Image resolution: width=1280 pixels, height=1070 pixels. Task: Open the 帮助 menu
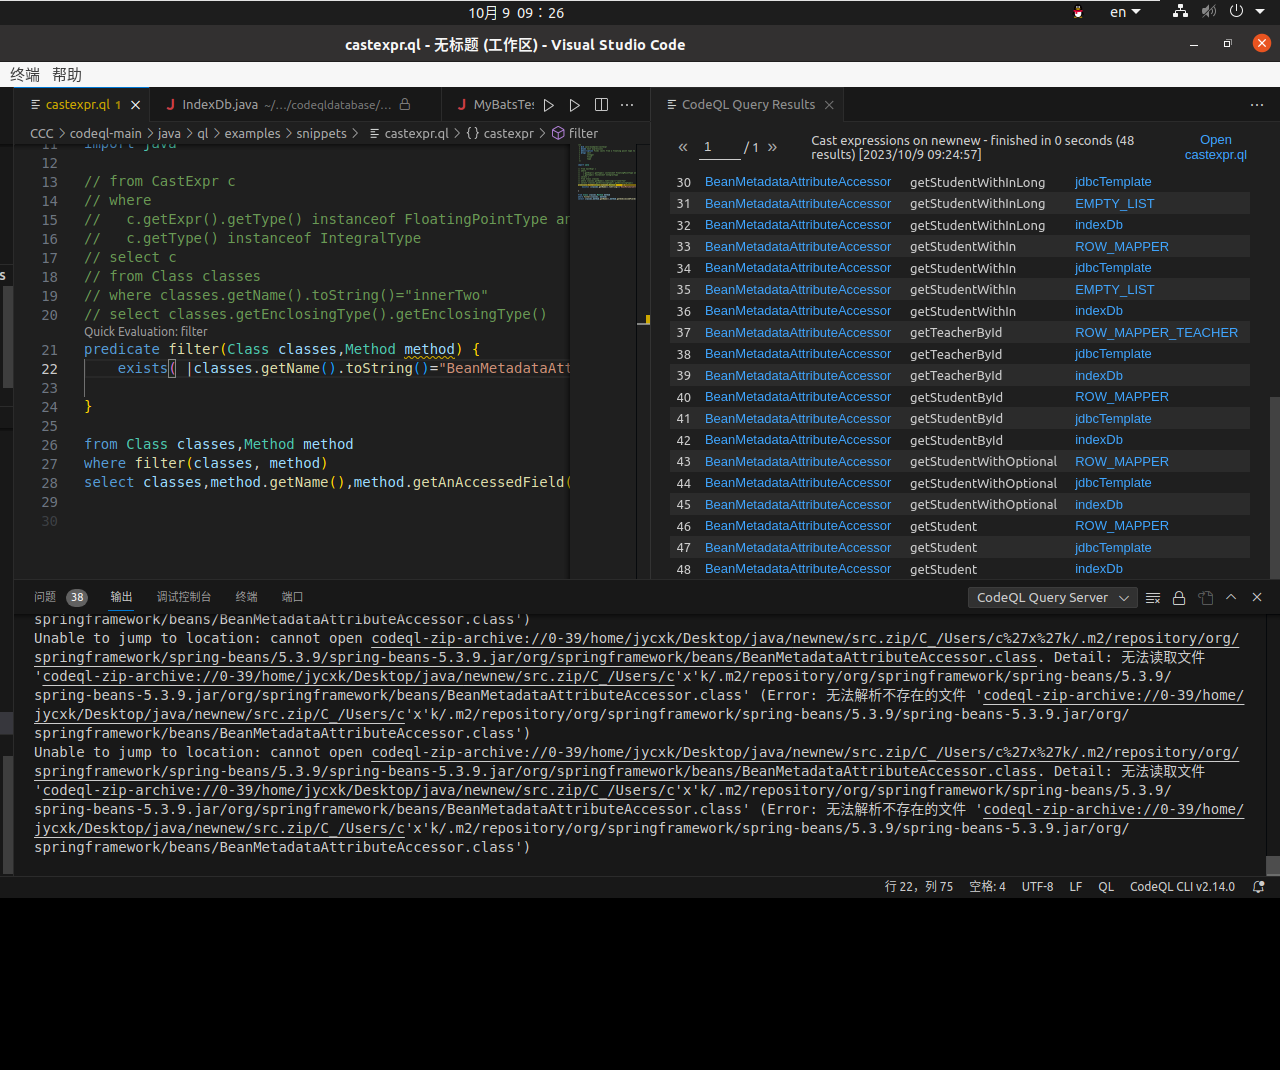[67, 75]
